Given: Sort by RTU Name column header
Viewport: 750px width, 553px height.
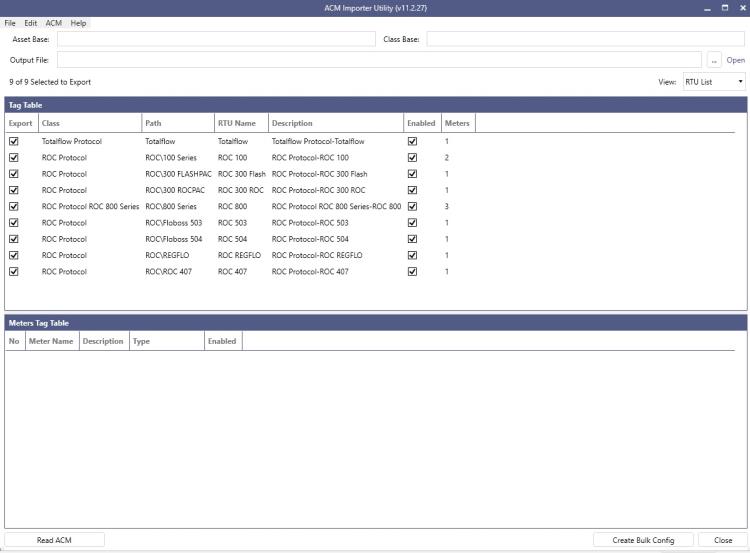Looking at the screenshot, I should pyautogui.click(x=237, y=123).
